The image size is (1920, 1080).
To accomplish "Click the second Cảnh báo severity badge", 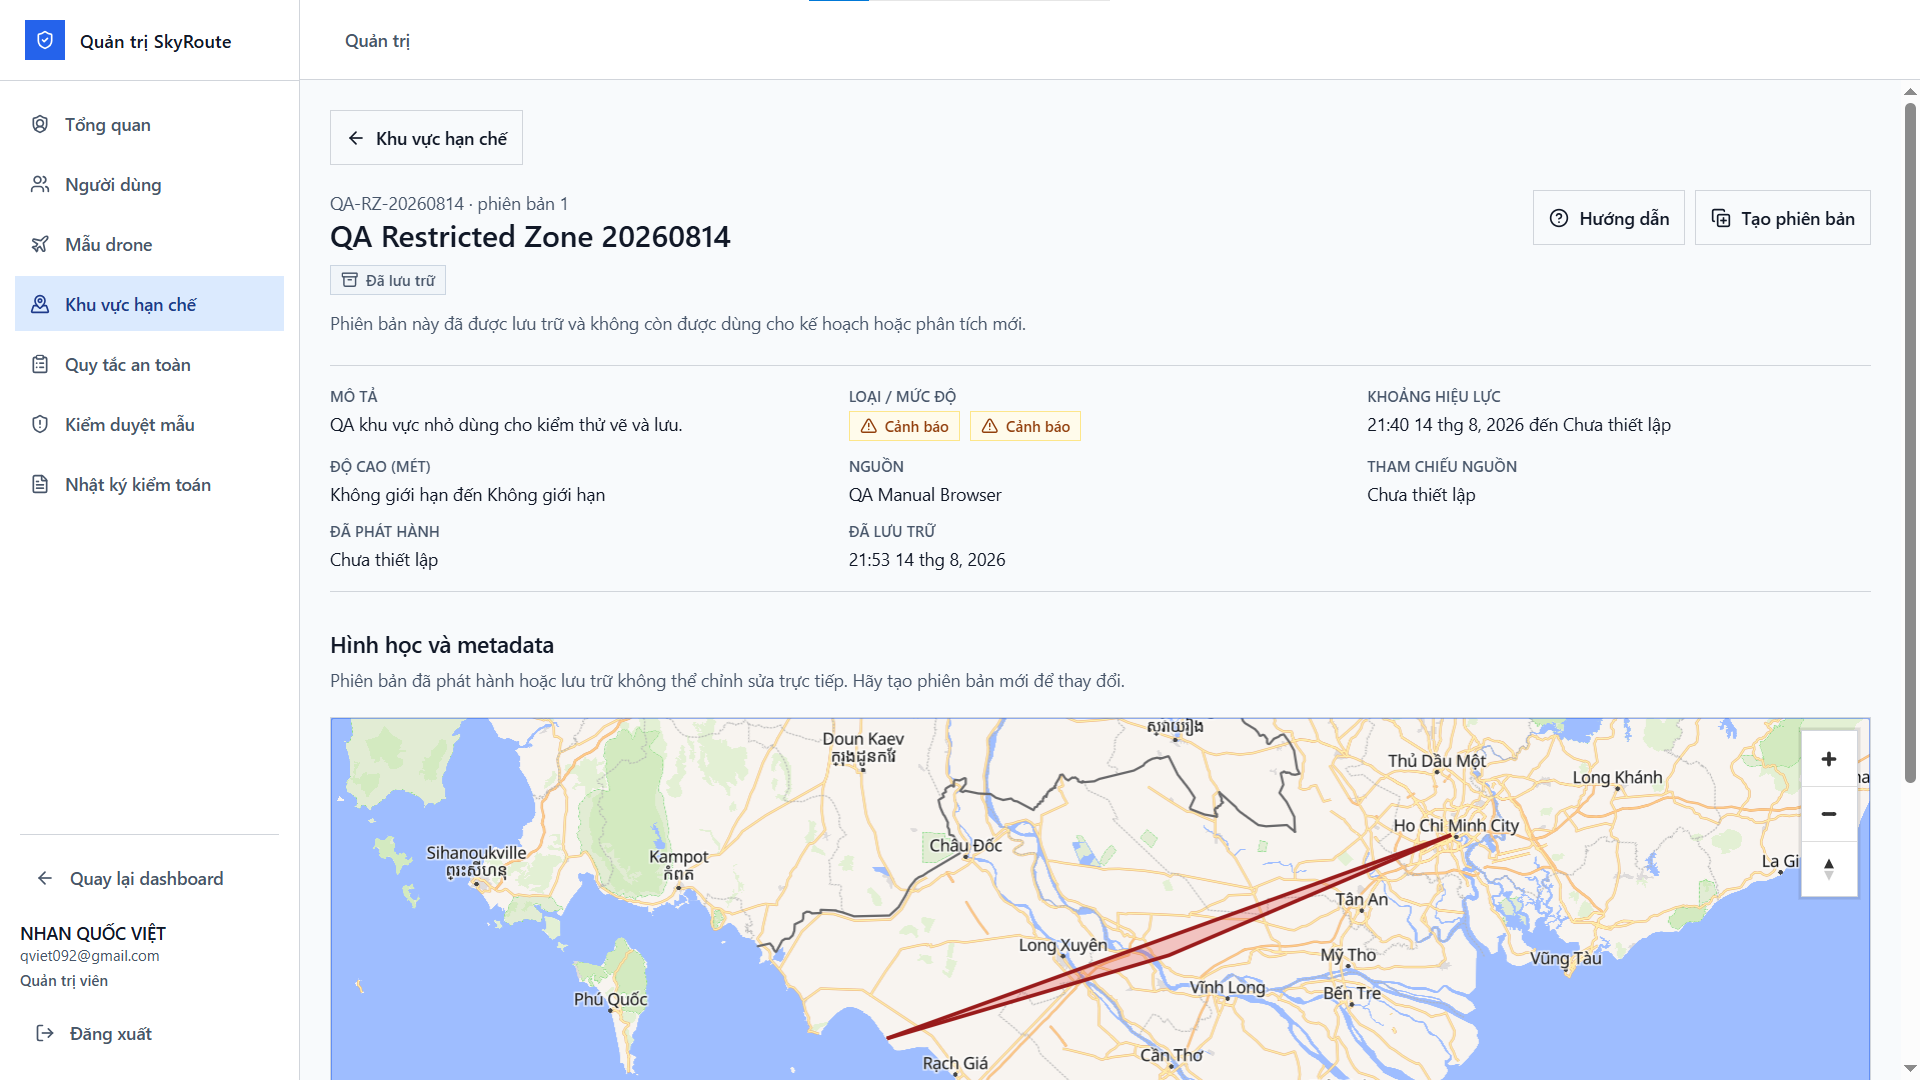I will pos(1025,426).
